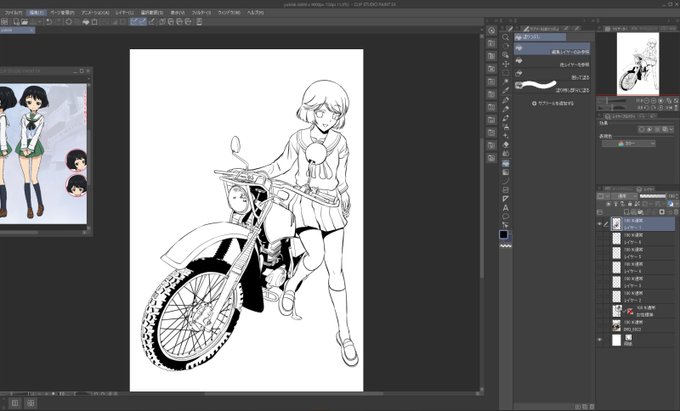Image resolution: width=680 pixels, height=411 pixels.
Task: Click the Navigator zoom slider
Action: pyautogui.click(x=612, y=101)
